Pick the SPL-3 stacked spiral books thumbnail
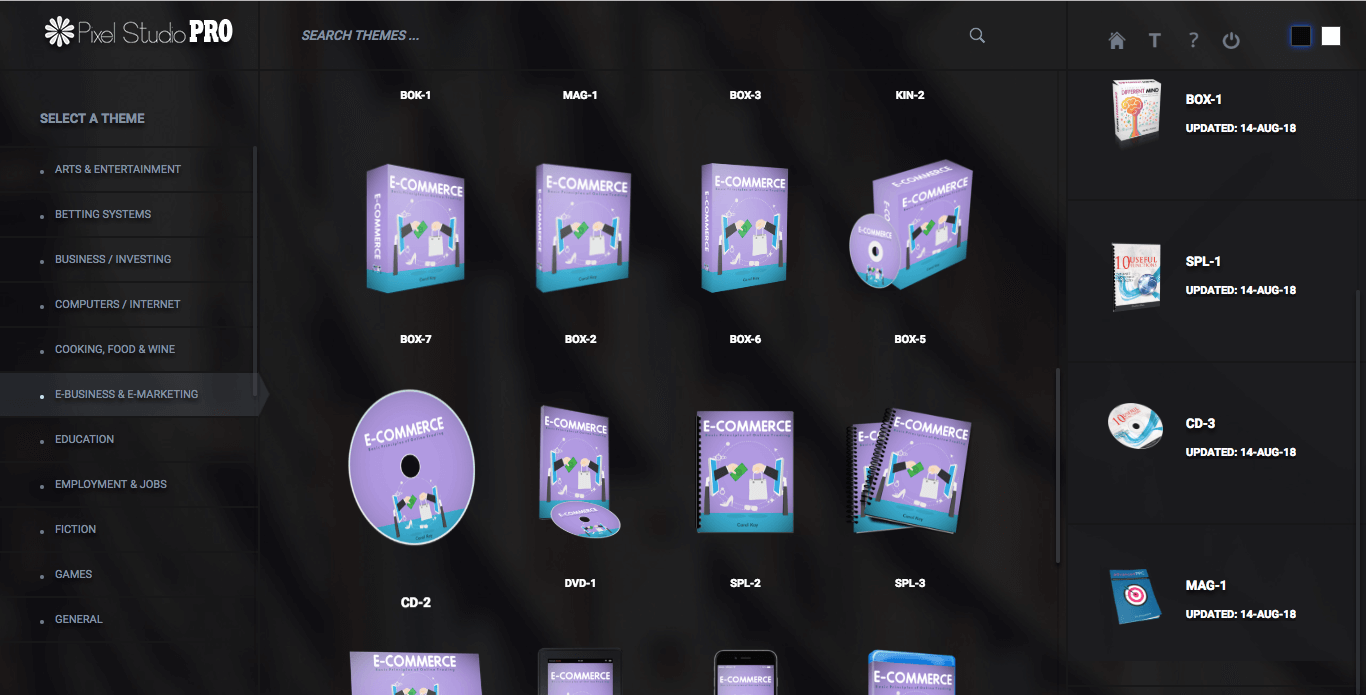This screenshot has width=1366, height=695. point(908,469)
